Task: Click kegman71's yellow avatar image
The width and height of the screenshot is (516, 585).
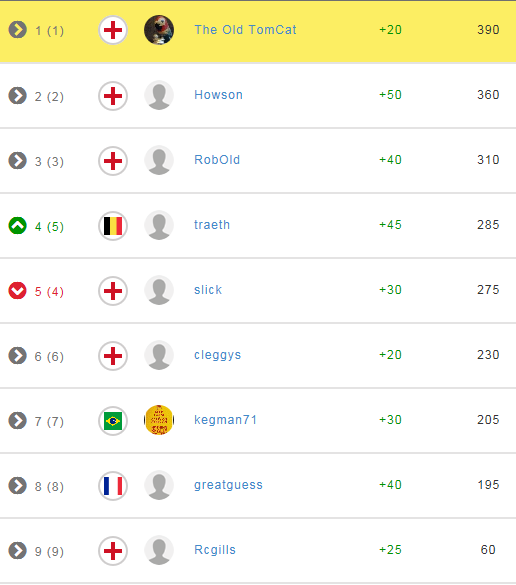Action: click(159, 420)
